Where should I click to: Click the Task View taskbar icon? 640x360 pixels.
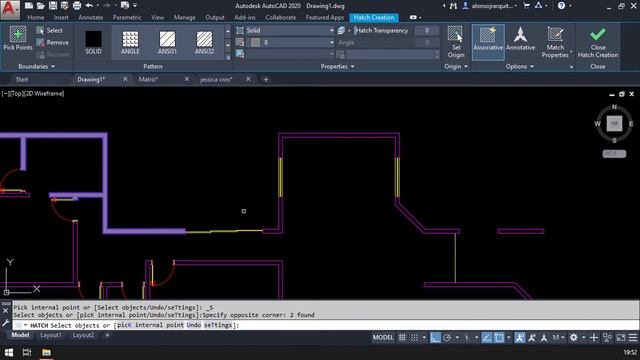(27, 352)
